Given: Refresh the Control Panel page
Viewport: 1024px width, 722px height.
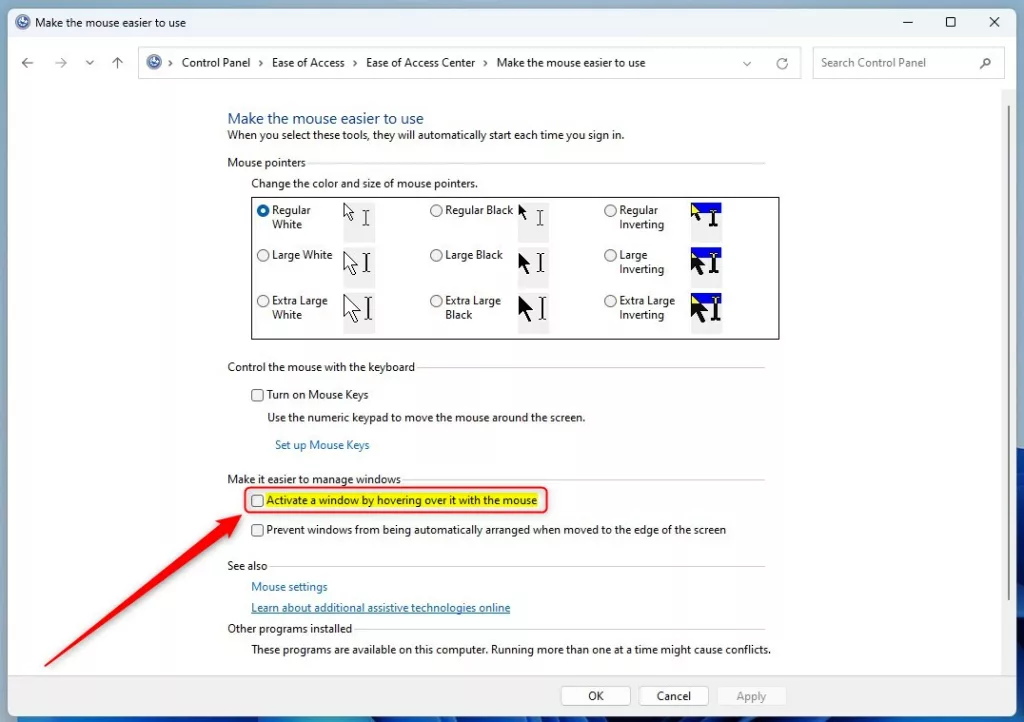Looking at the screenshot, I should [x=782, y=63].
